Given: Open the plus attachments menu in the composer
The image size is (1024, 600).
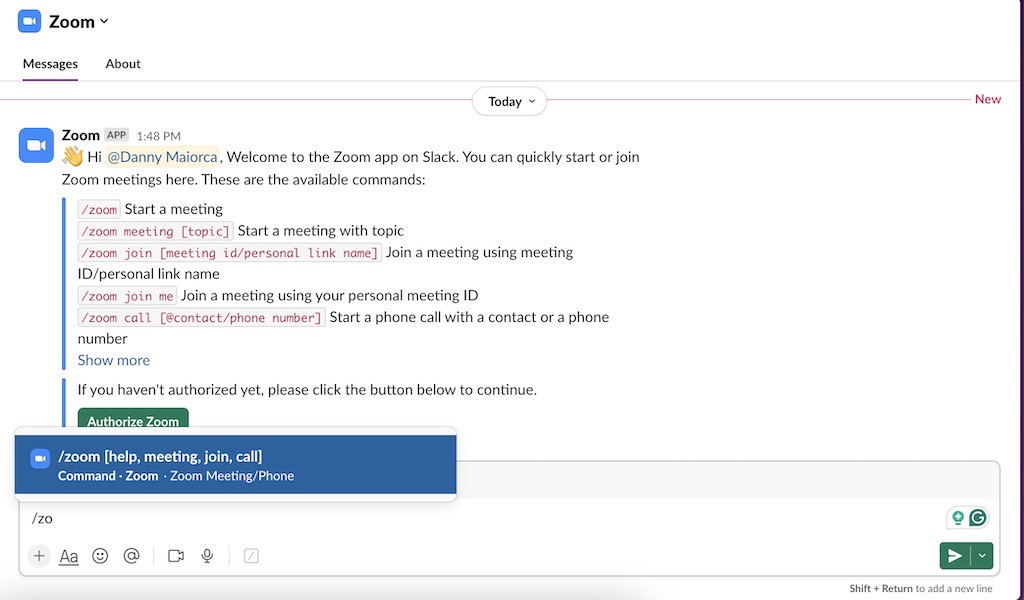Looking at the screenshot, I should [38, 555].
